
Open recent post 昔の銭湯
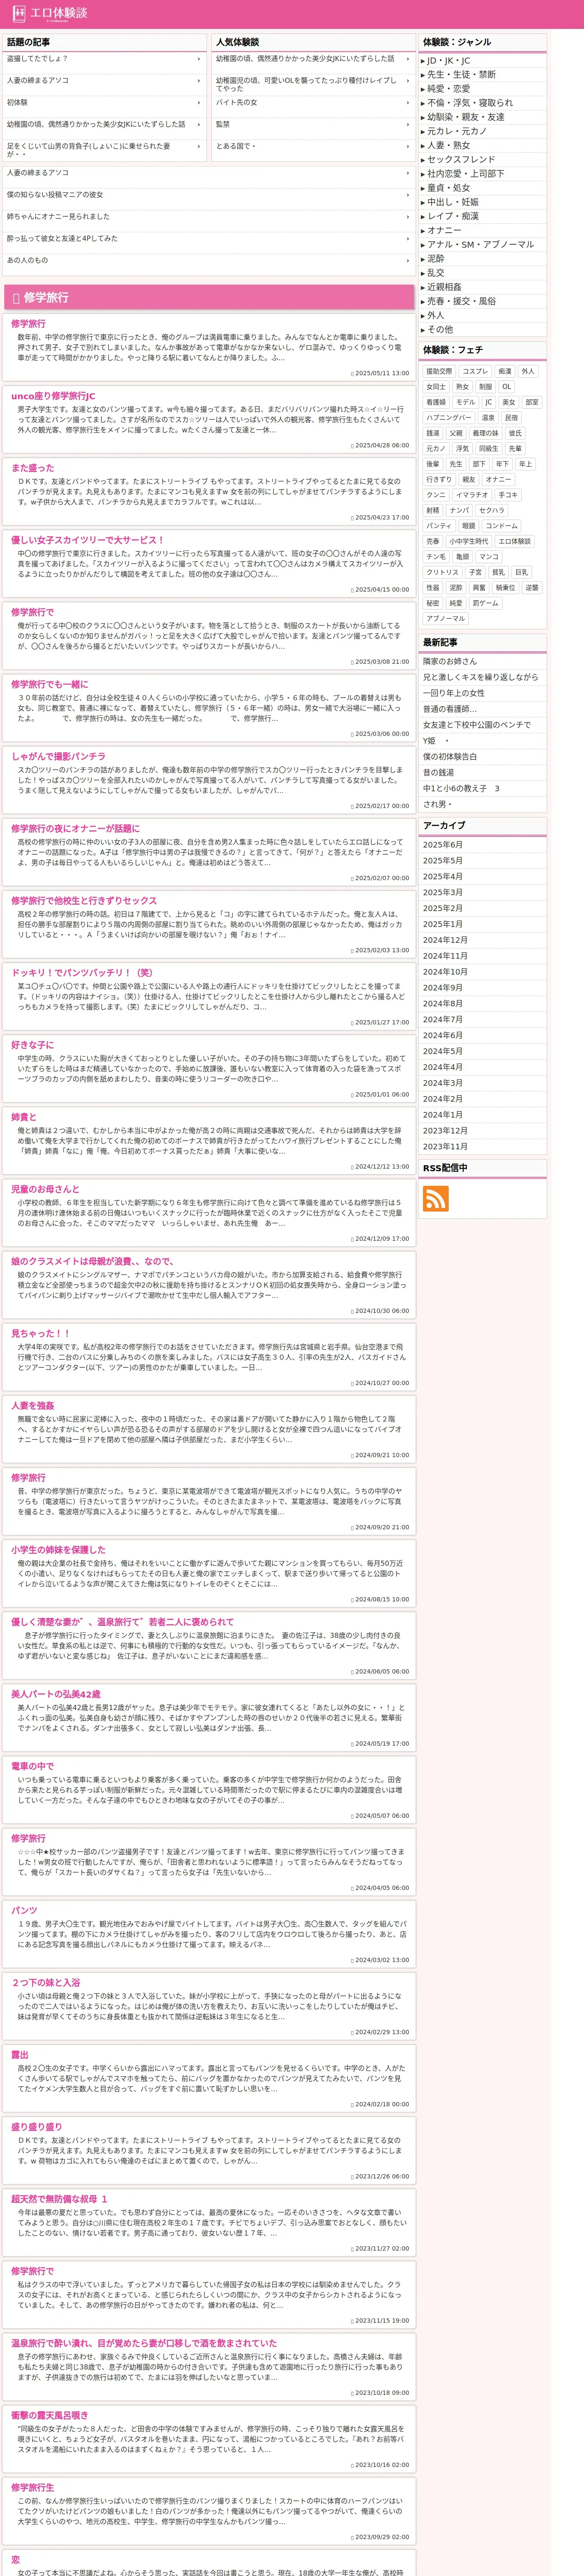[437, 773]
